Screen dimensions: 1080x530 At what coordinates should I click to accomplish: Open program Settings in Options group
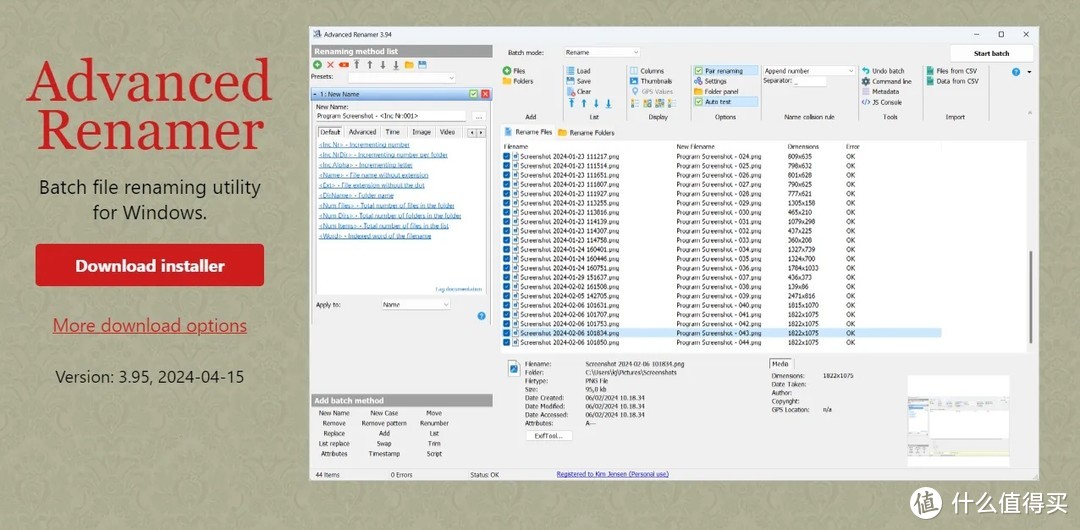[x=710, y=81]
